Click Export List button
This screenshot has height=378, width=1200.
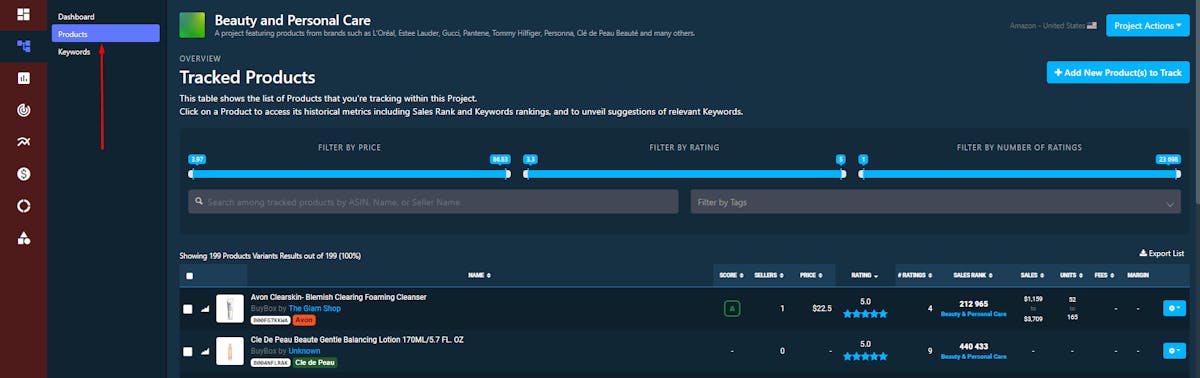(1162, 254)
